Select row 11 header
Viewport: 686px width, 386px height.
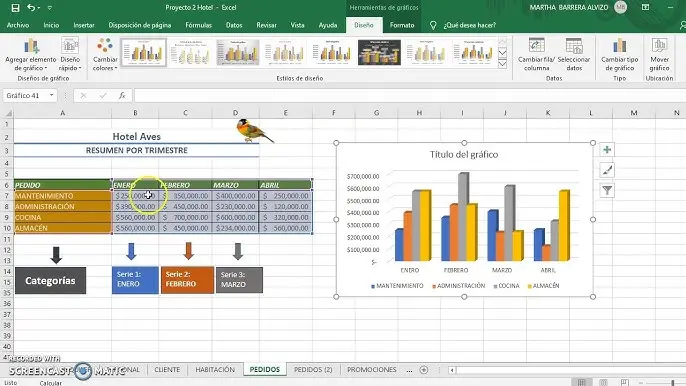(x=7, y=239)
